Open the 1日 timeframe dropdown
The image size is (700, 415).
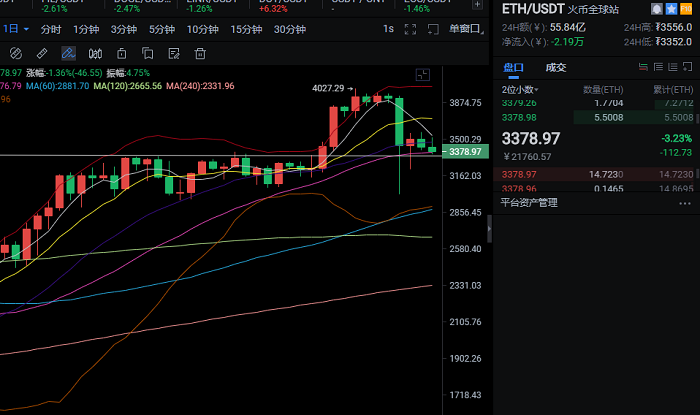(x=14, y=29)
